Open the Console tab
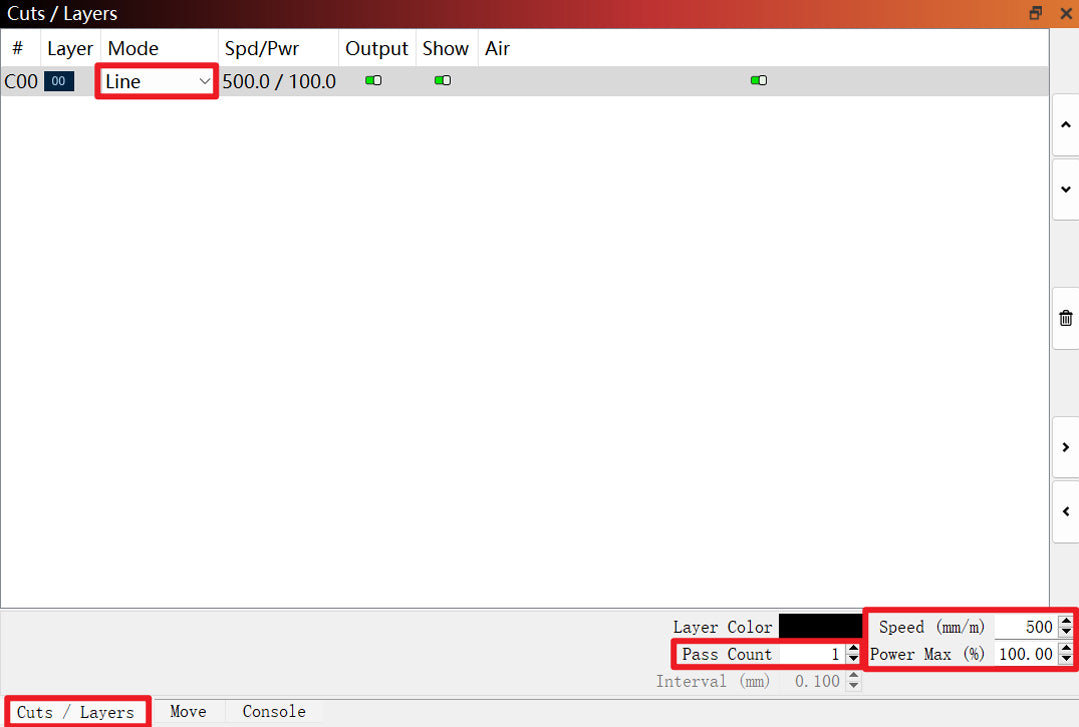 click(x=274, y=712)
